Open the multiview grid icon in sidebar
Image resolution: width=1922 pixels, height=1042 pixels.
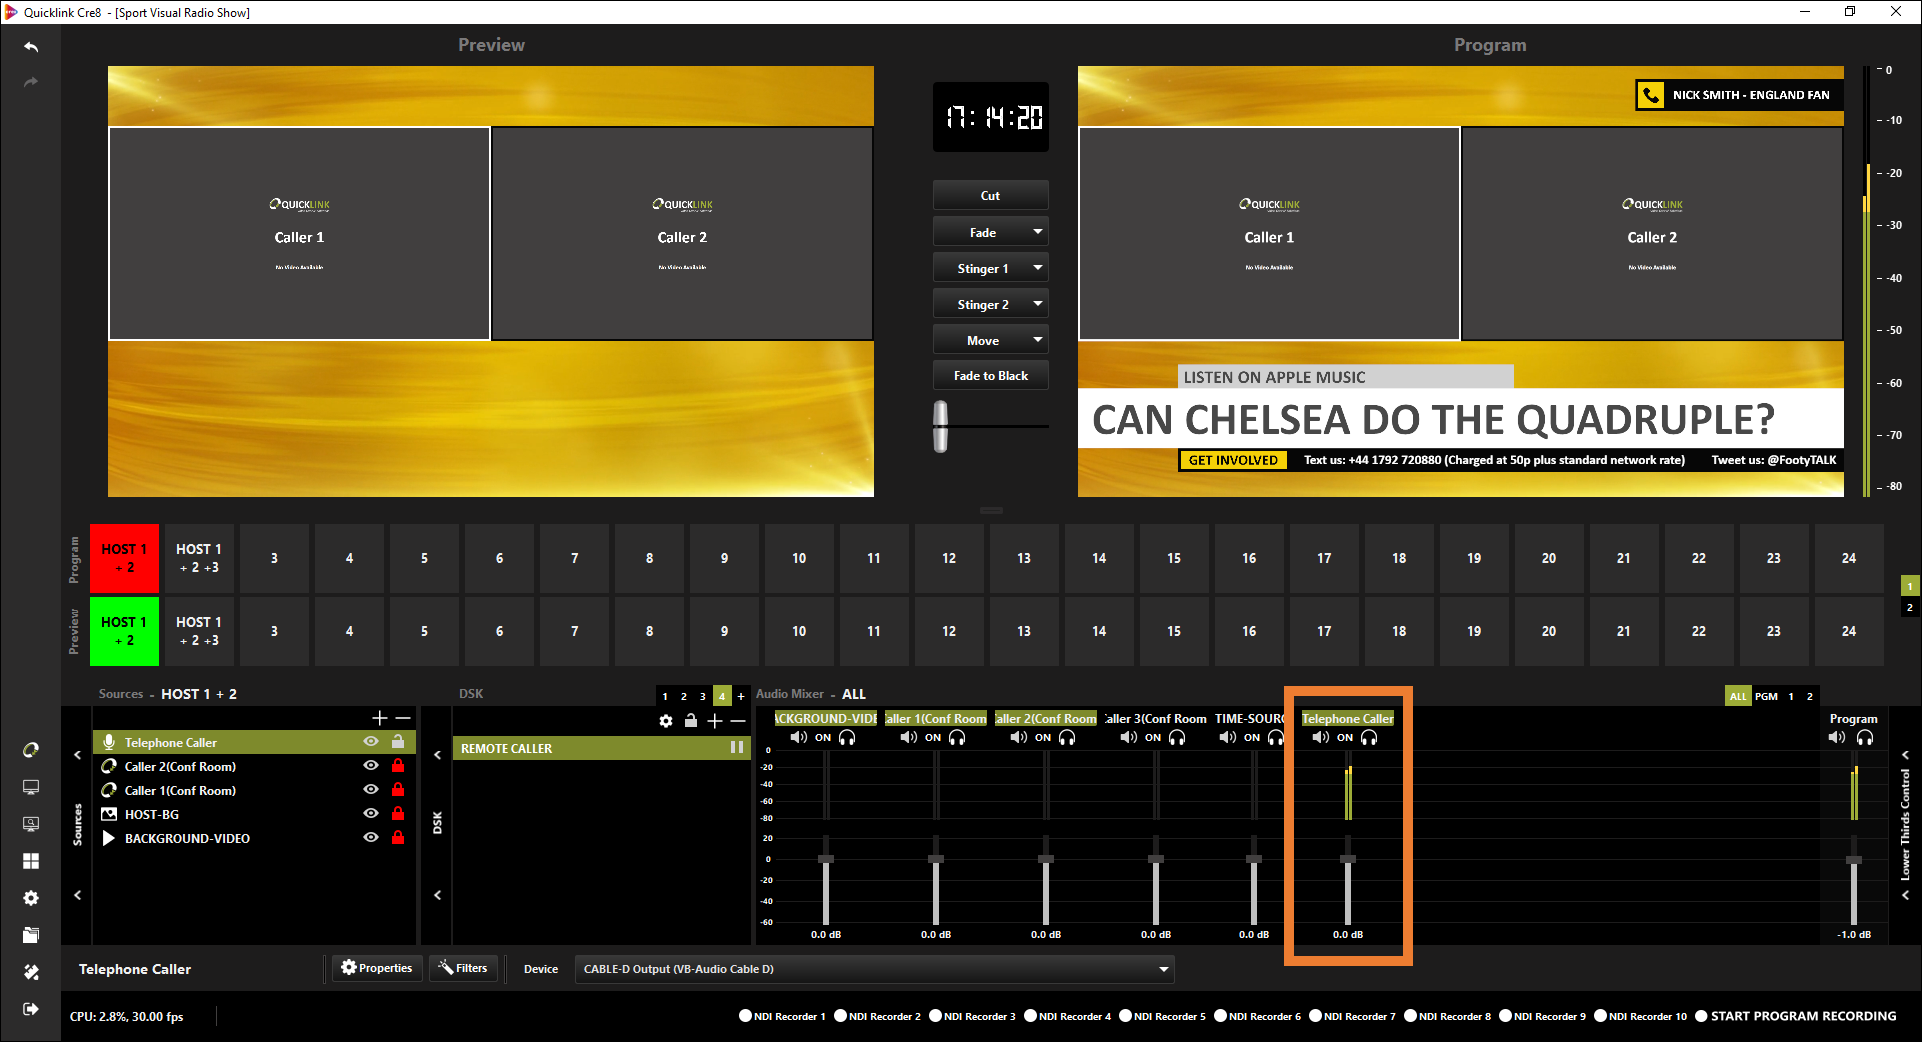[31, 861]
